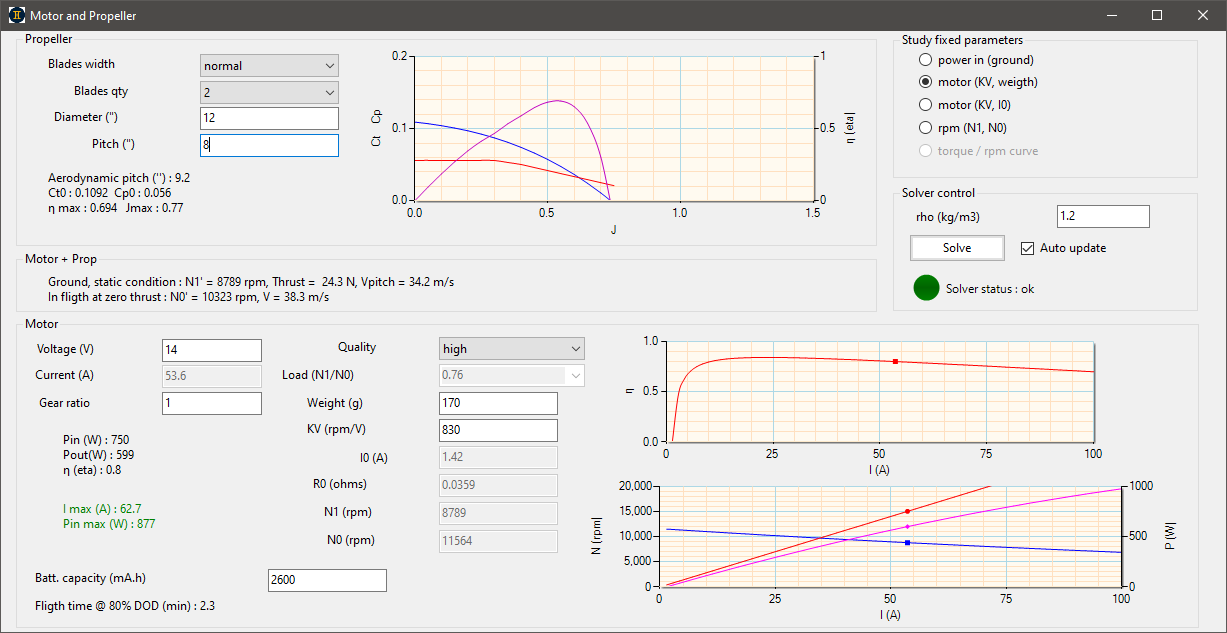1227x633 pixels.
Task: Click the I0 (A) field
Action: [x=498, y=457]
